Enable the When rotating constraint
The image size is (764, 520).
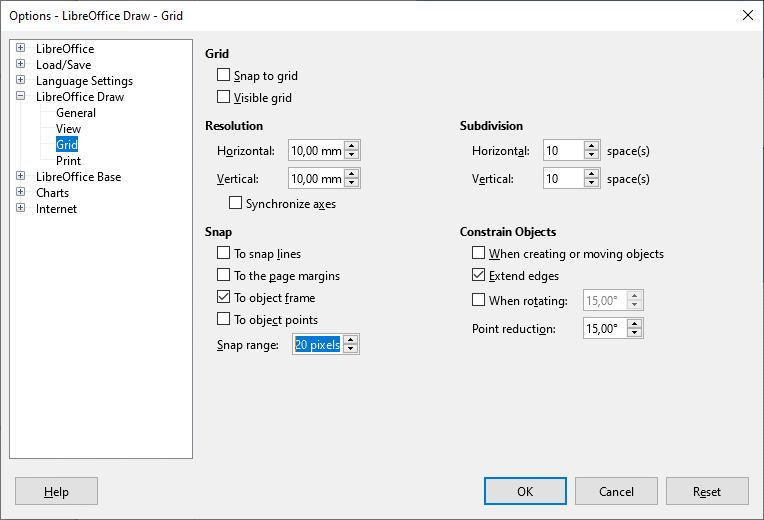click(478, 300)
